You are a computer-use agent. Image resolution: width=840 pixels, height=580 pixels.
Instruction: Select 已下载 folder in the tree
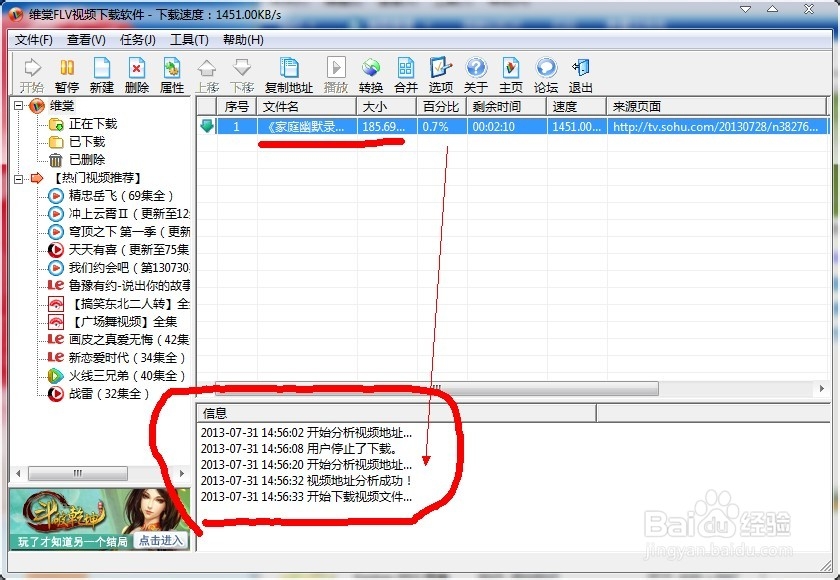[x=87, y=142]
